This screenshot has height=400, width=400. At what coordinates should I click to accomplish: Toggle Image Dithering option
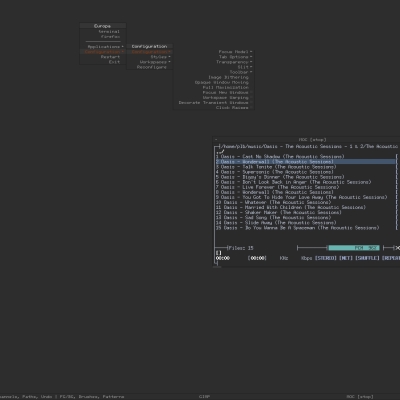pos(213,77)
